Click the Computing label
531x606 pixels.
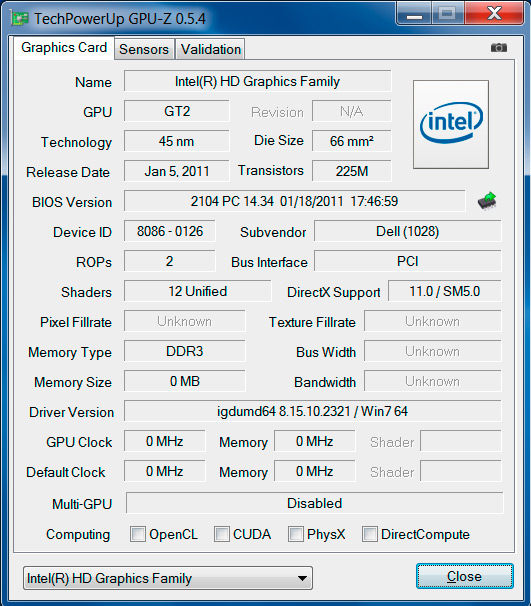tap(78, 535)
